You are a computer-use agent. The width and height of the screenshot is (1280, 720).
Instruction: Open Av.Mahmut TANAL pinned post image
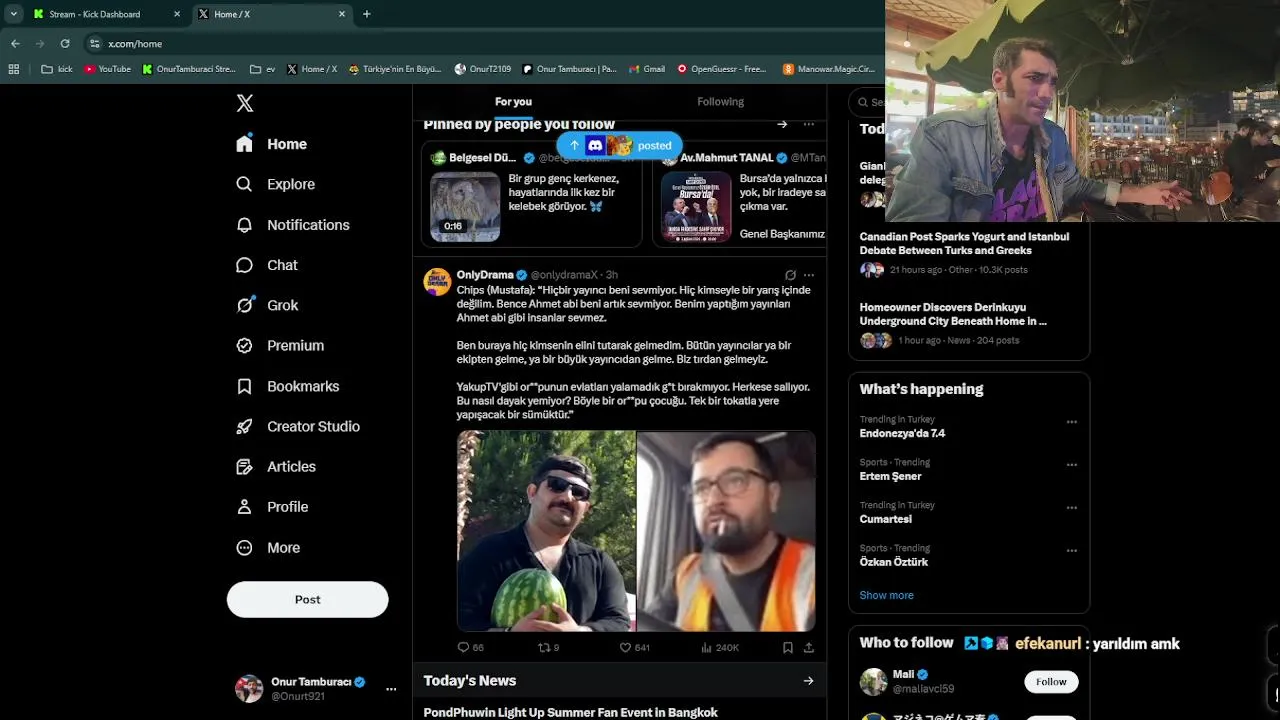tap(696, 207)
